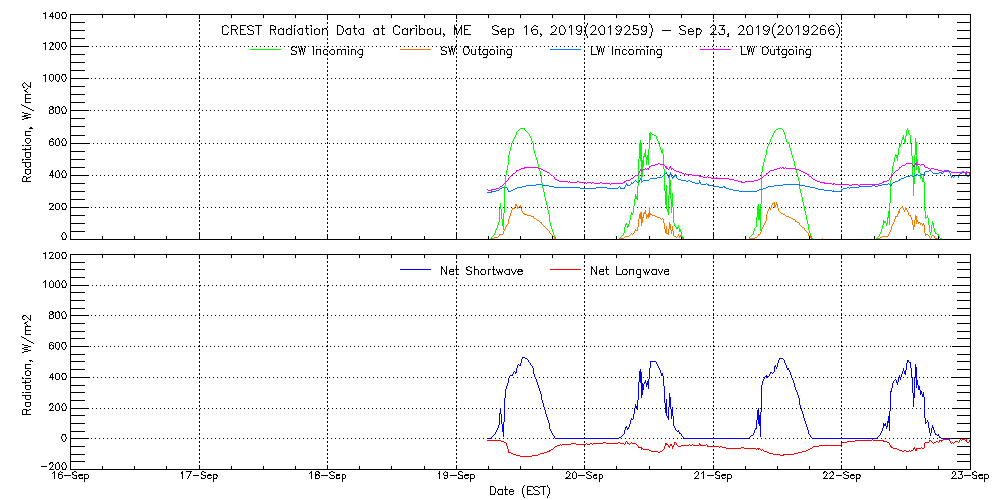Viewport: 1000px width, 500px height.
Task: Click the 22-Sep date axis tick label
Action: pyautogui.click(x=841, y=478)
